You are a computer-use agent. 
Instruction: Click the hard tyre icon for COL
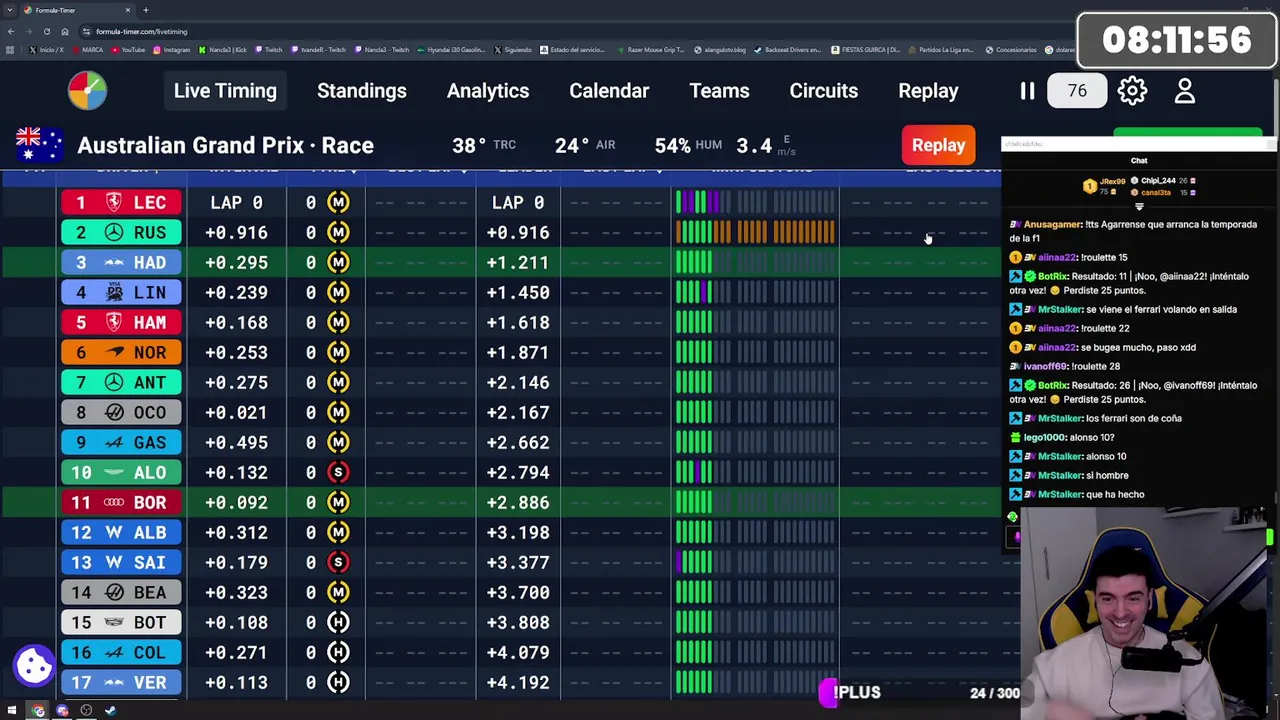click(338, 653)
